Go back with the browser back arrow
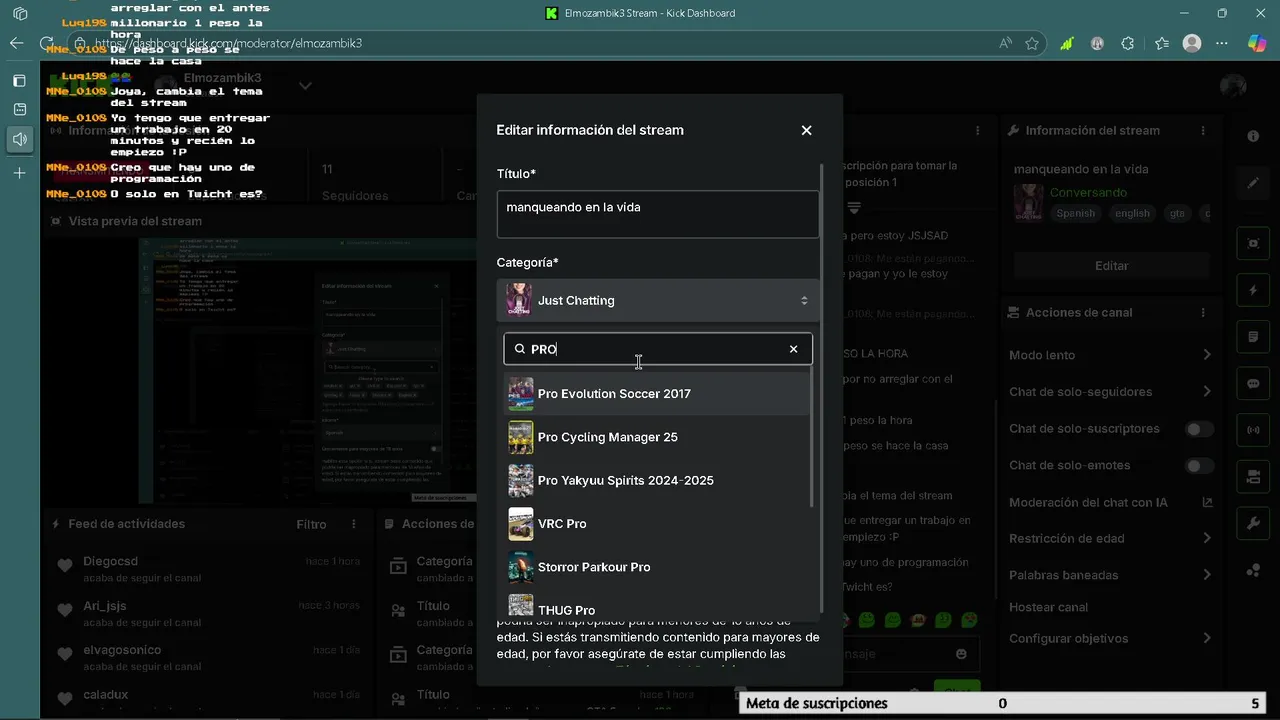This screenshot has height=720, width=1280. [16, 44]
